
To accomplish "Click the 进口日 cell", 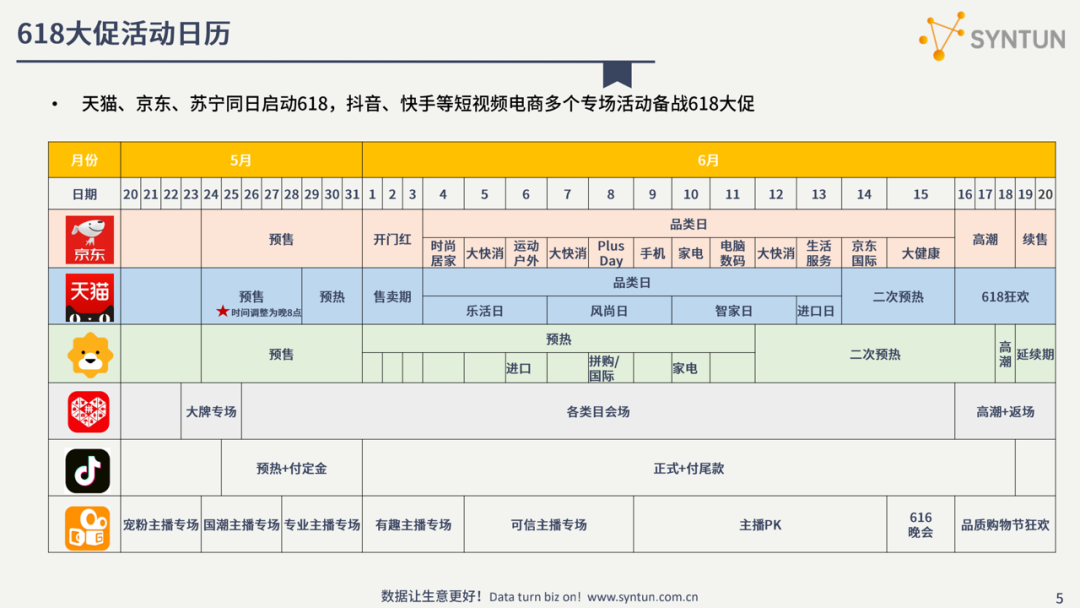I will [x=819, y=311].
